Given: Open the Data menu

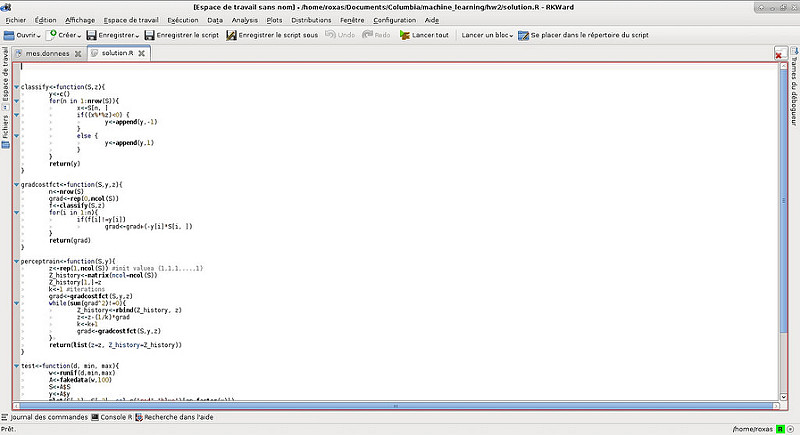Looking at the screenshot, I should tap(215, 20).
